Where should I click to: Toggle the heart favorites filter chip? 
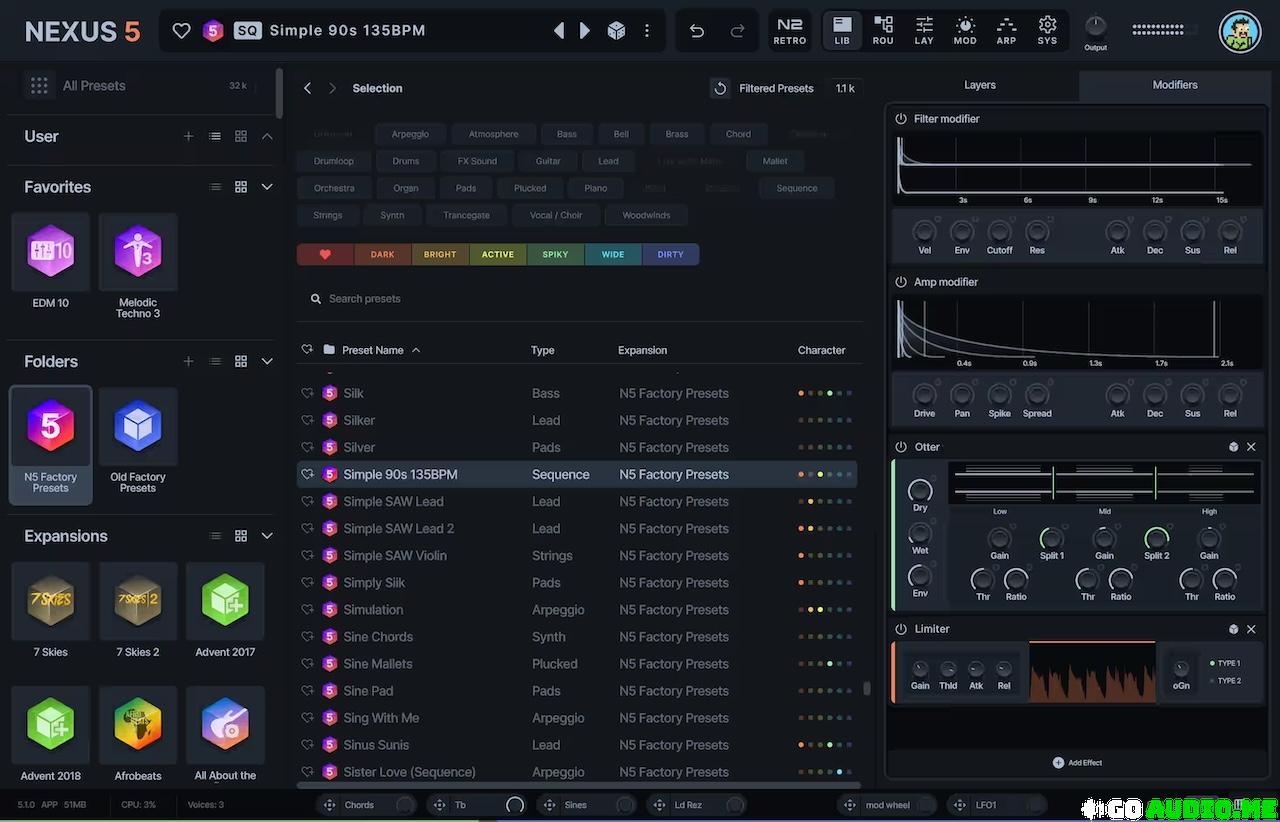325,255
